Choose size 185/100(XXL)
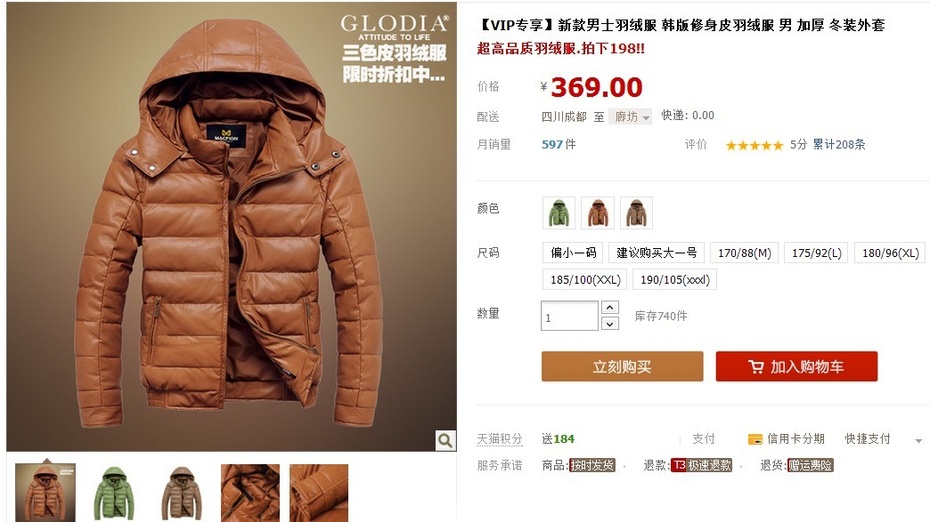The image size is (930, 522). click(x=585, y=279)
